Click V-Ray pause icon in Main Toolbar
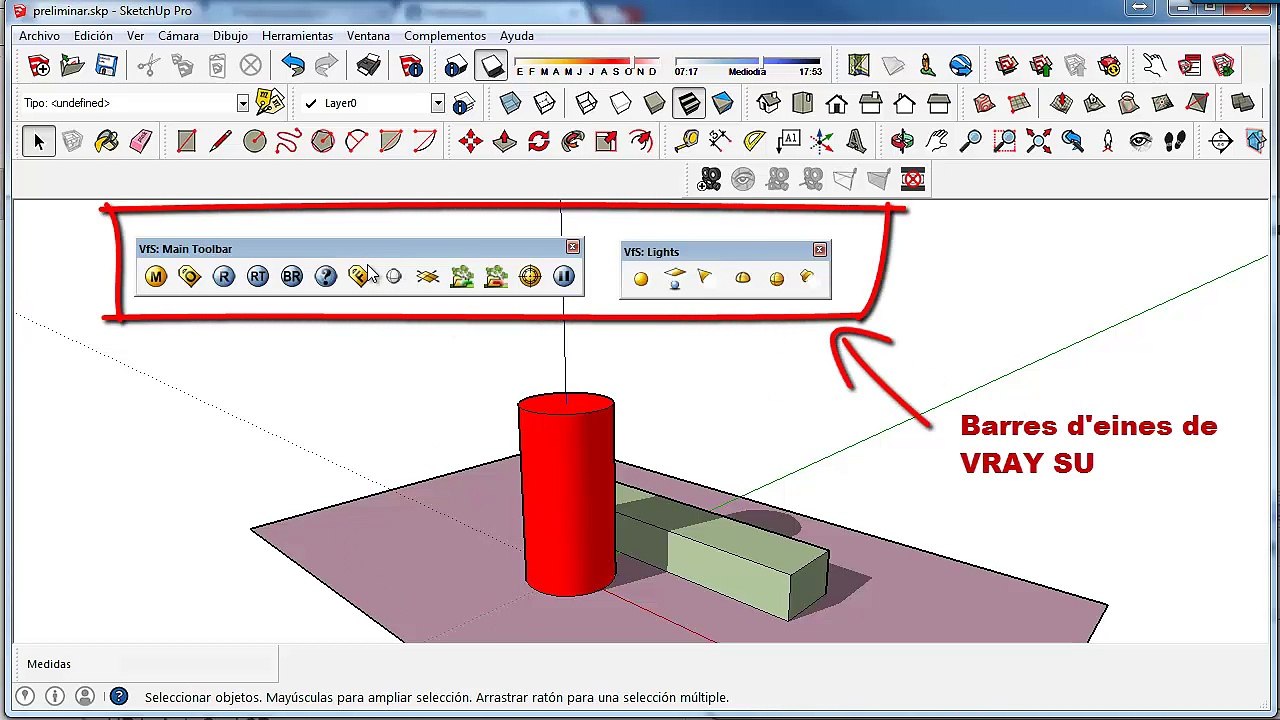Image resolution: width=1280 pixels, height=720 pixels. click(x=564, y=277)
